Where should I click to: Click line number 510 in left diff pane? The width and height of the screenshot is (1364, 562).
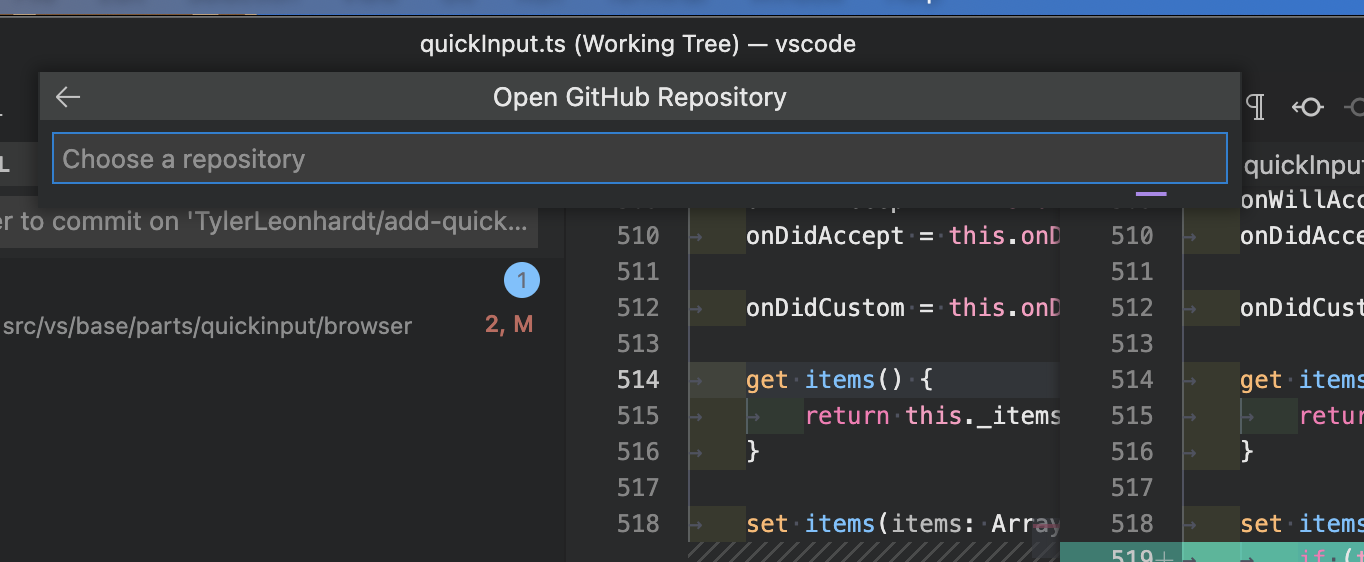[638, 236]
